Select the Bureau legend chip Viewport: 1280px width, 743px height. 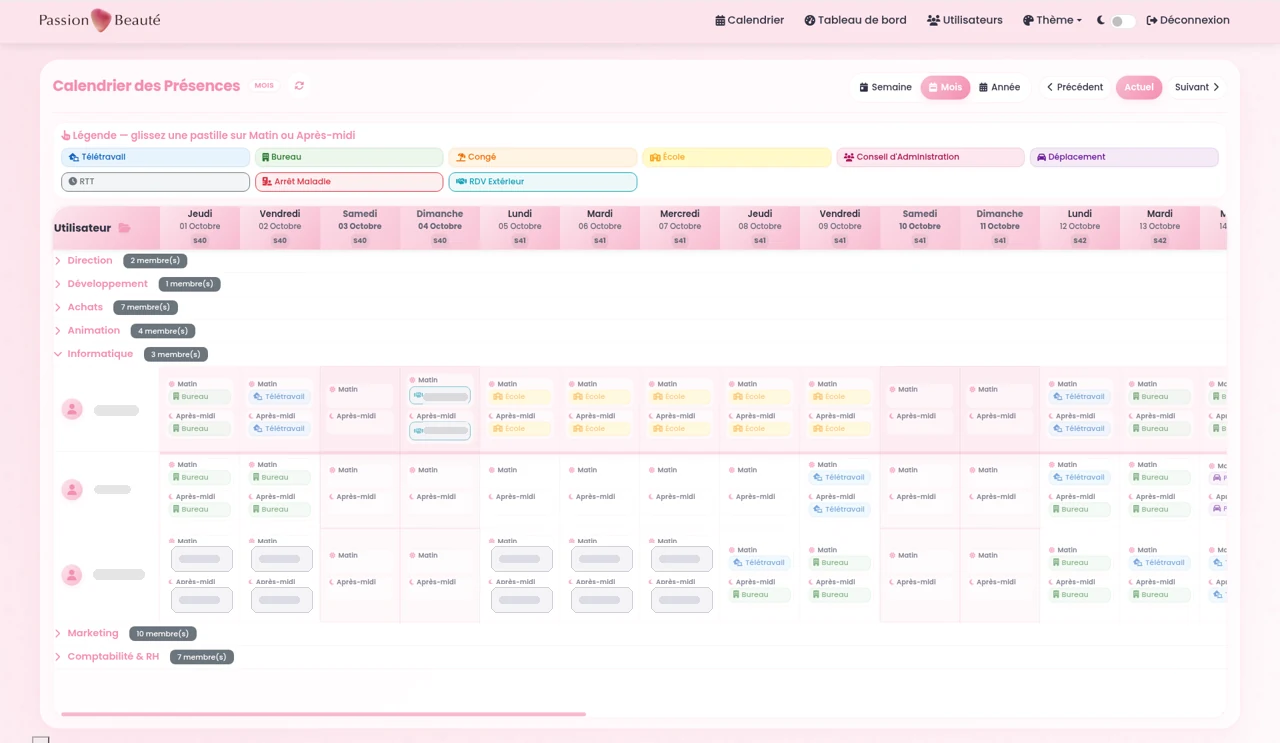pyautogui.click(x=349, y=157)
